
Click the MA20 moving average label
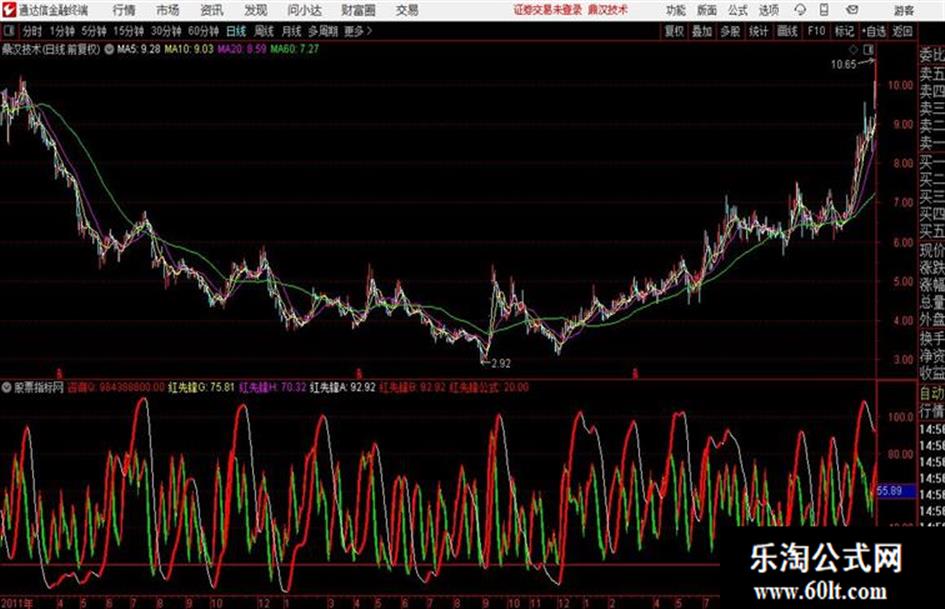242,49
